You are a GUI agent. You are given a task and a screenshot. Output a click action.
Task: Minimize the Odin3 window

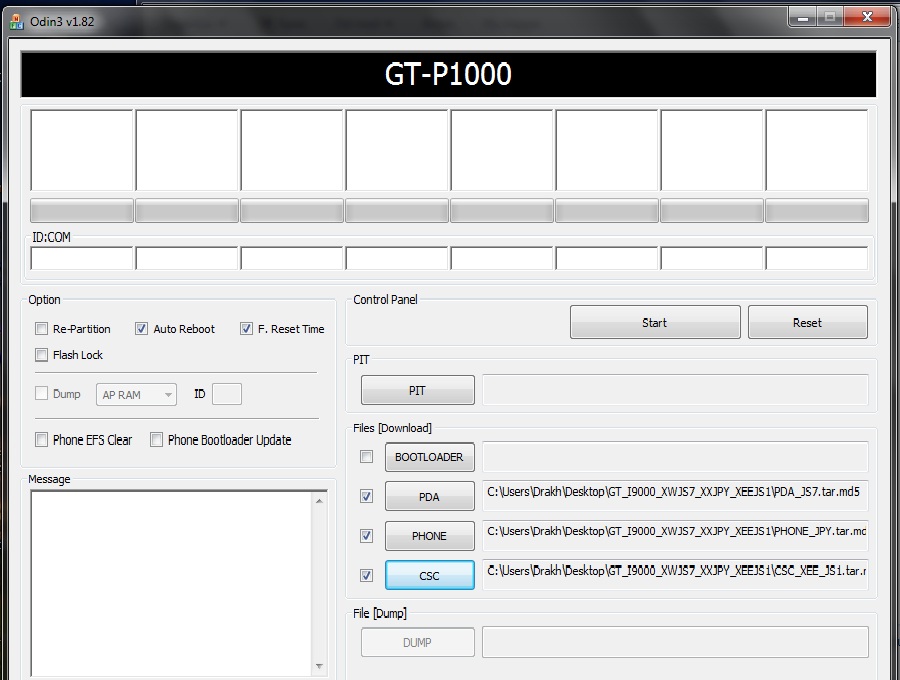pos(803,17)
